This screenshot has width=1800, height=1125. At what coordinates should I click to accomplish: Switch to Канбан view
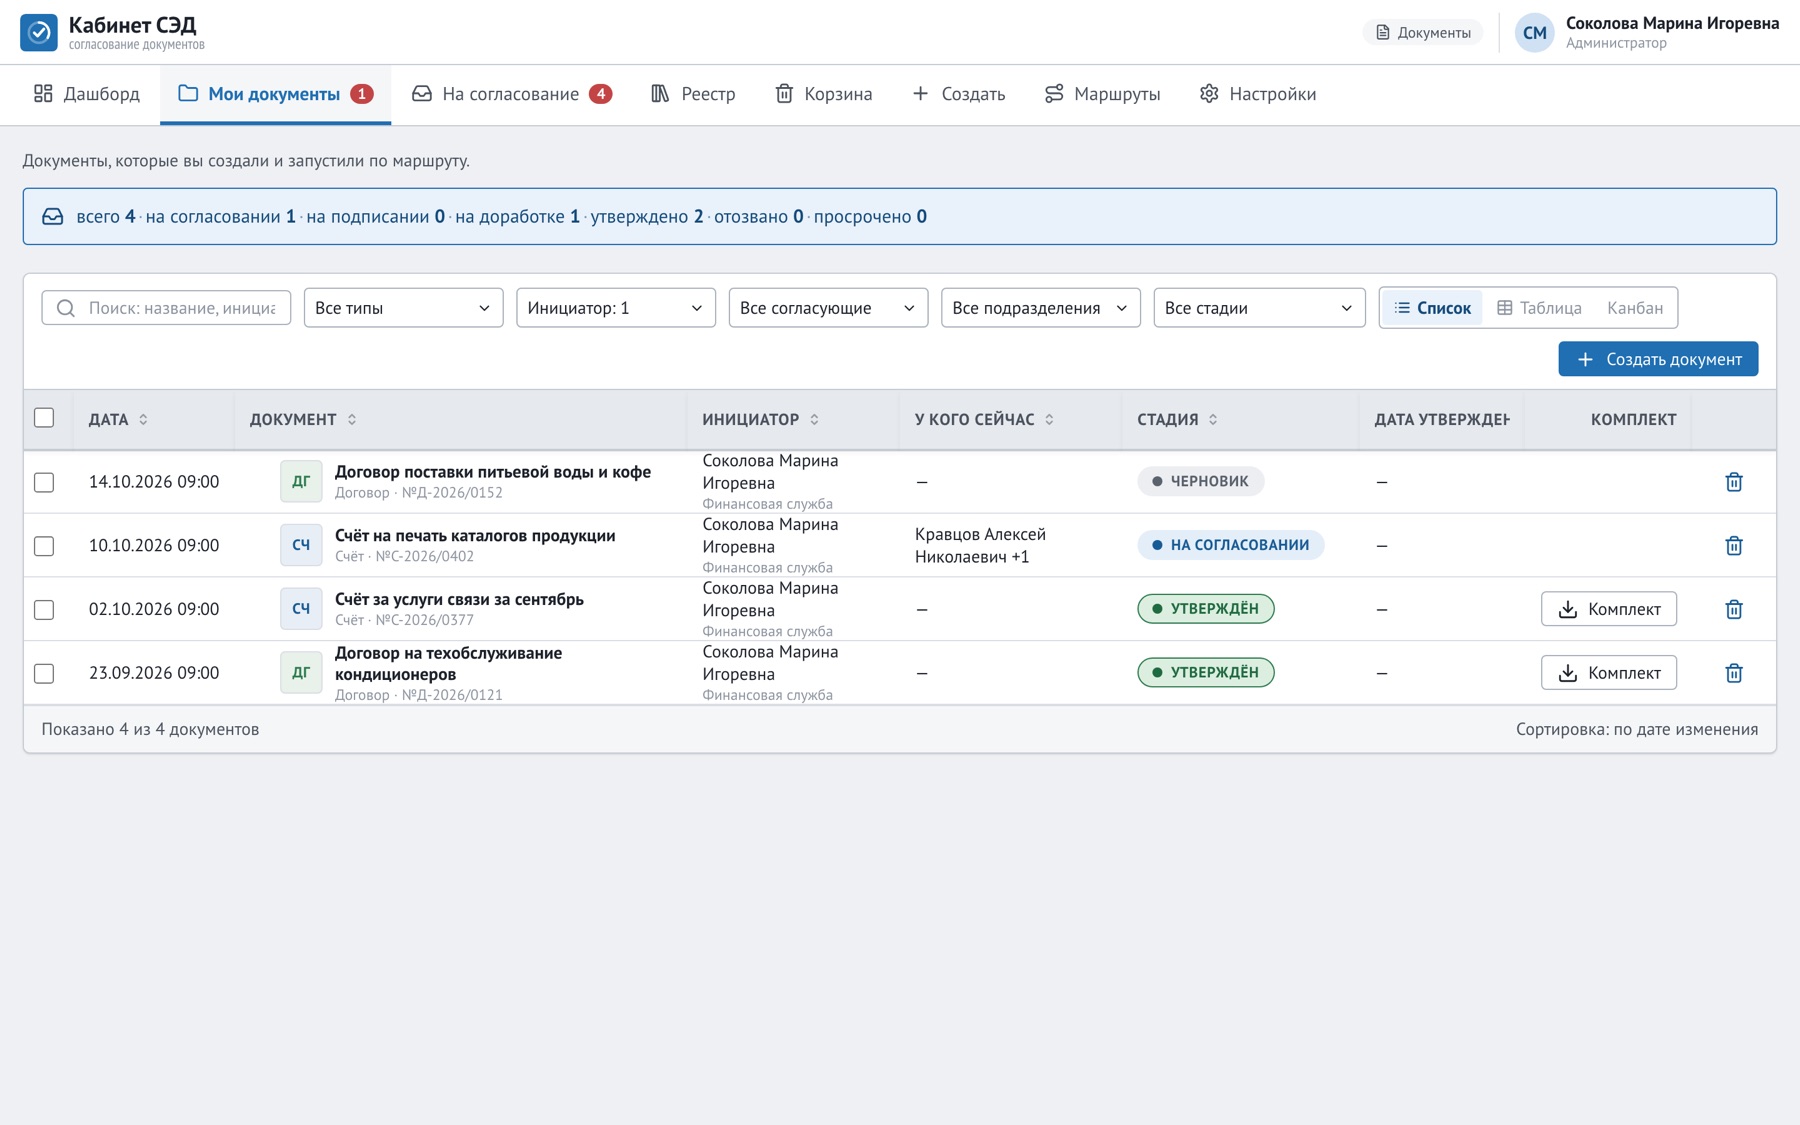point(1635,308)
